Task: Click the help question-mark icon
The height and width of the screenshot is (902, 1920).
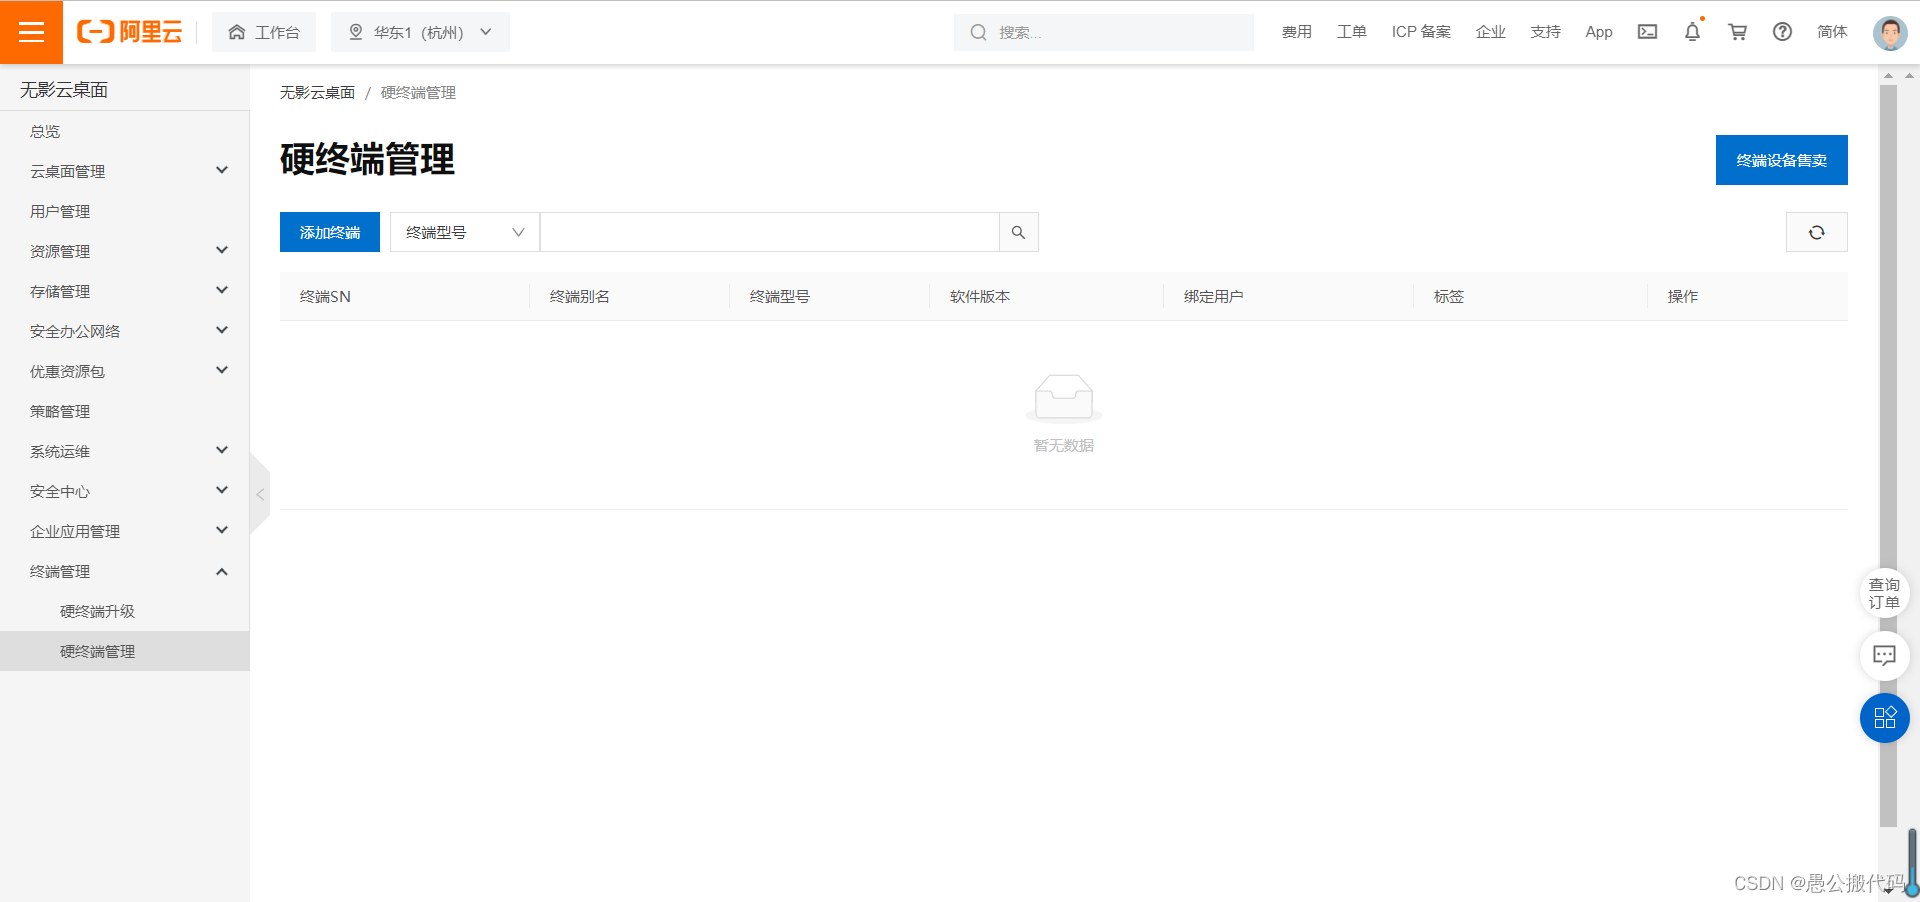Action: pos(1782,32)
